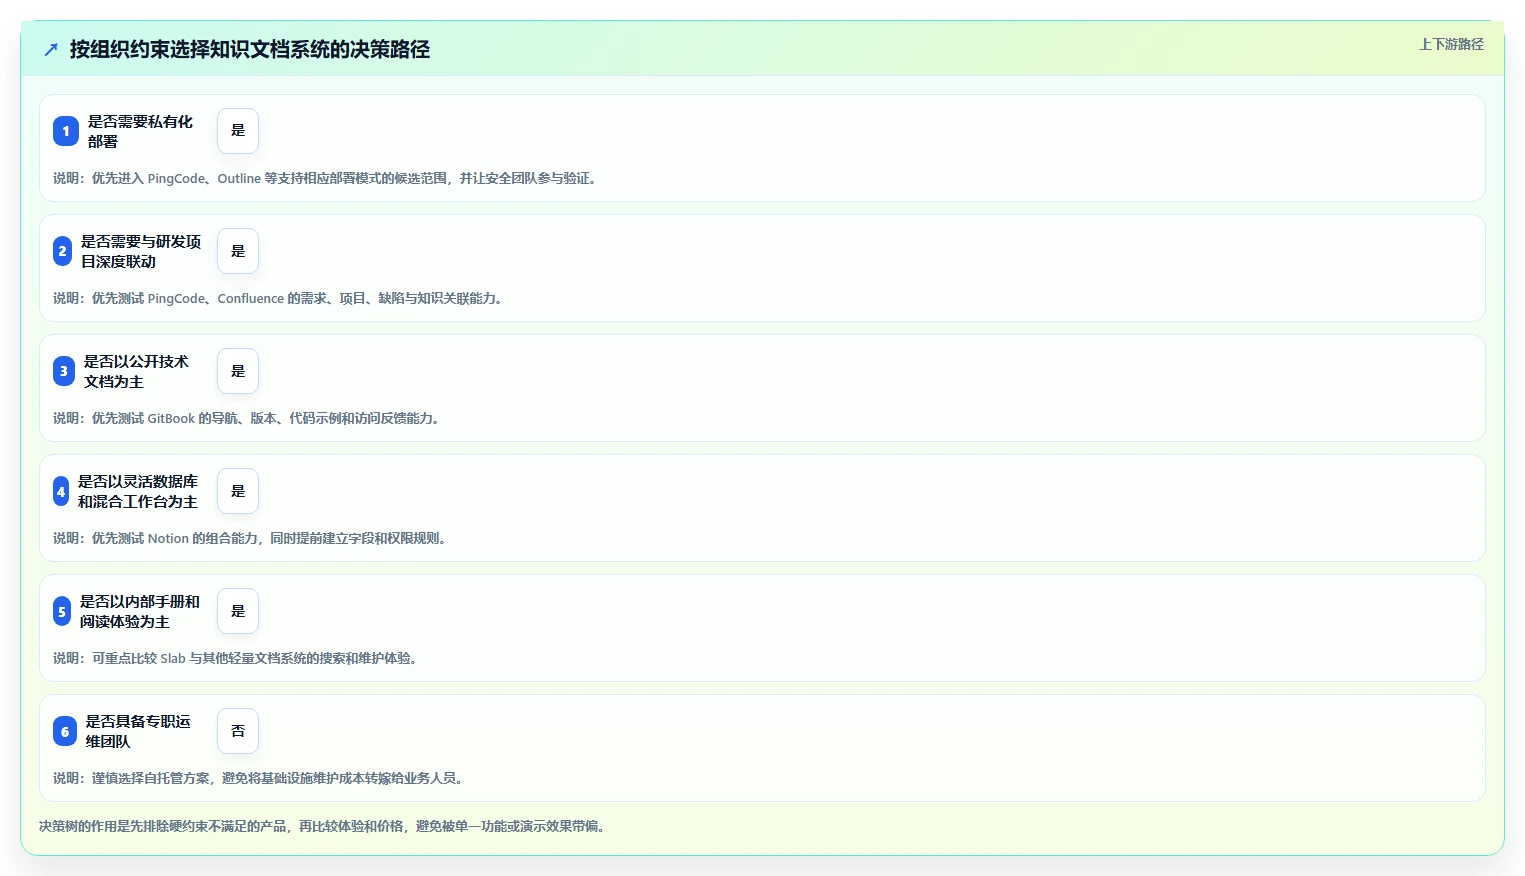Click the question text 是否具备专职运维团队
Screen dimensions: 1525x876
138,731
